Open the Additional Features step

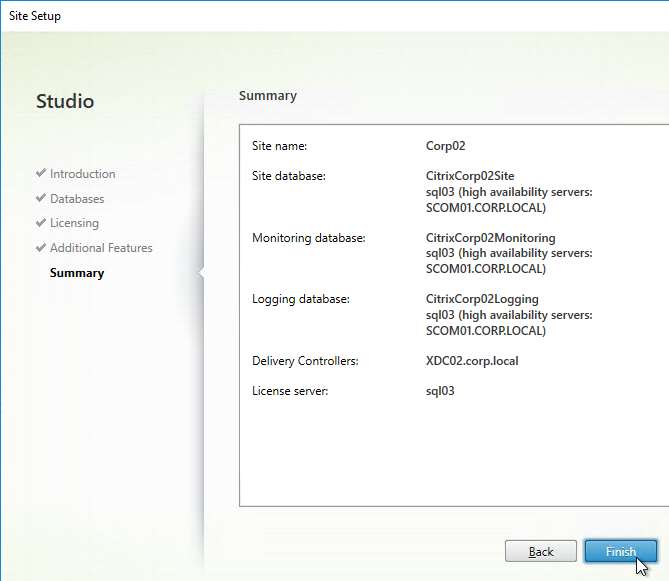pyautogui.click(x=101, y=247)
